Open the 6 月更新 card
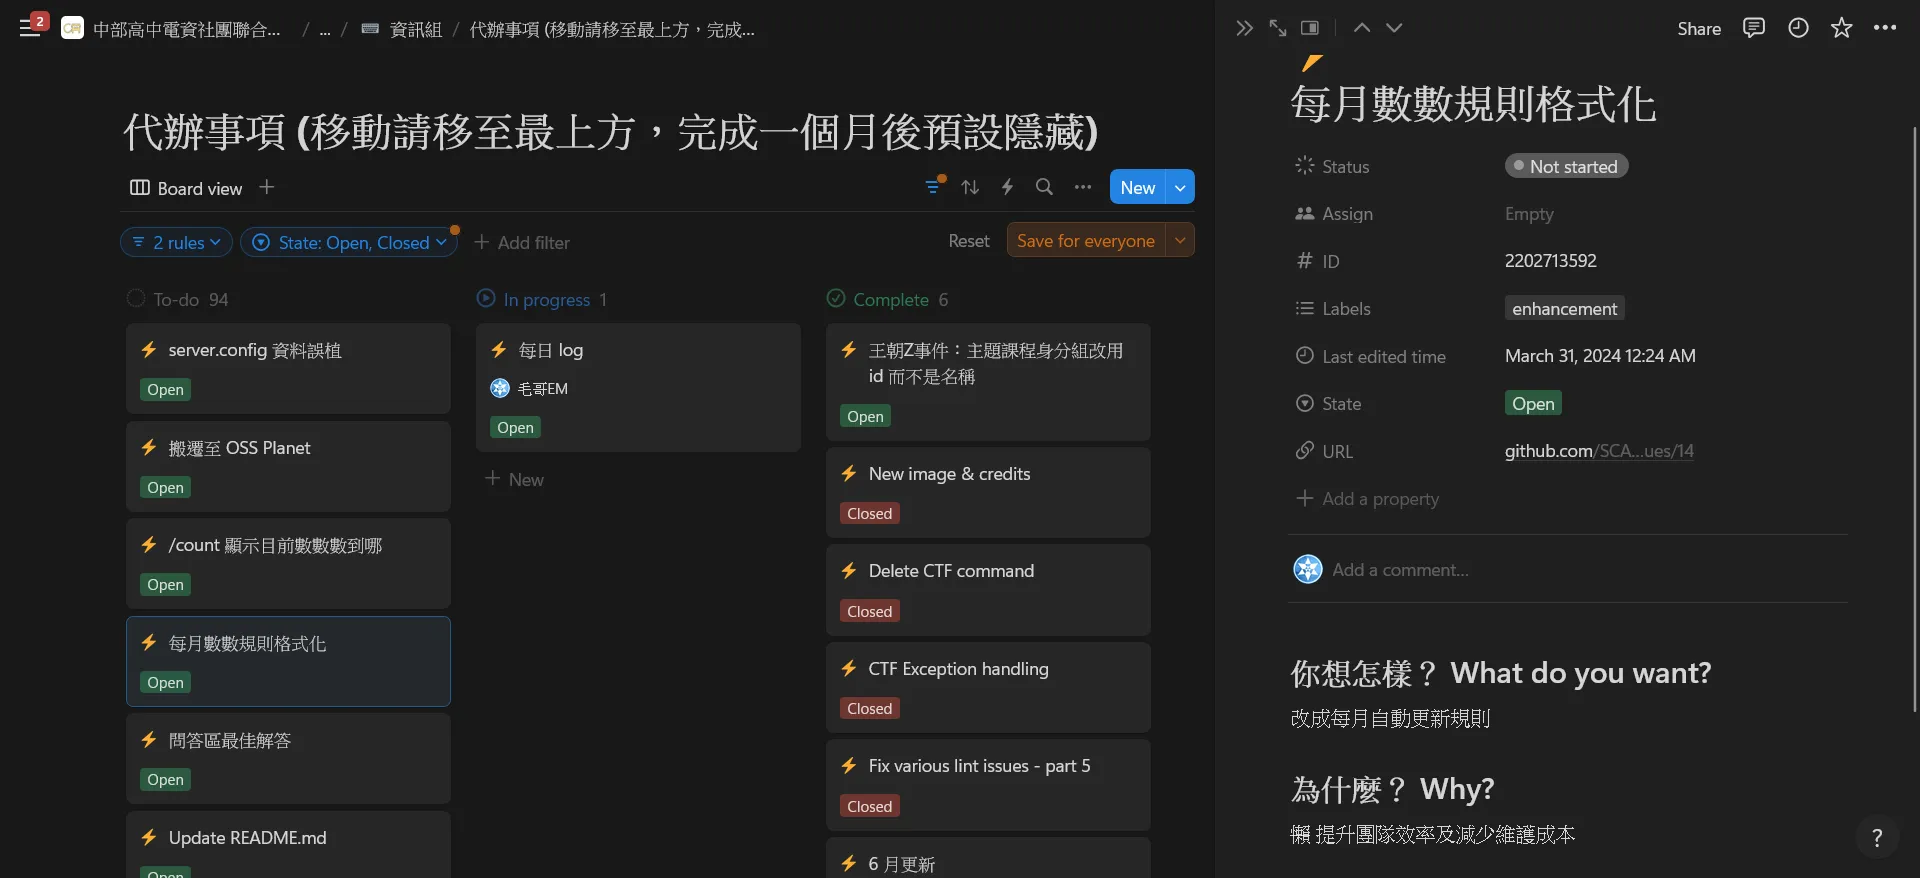Screen dimensions: 1920x878 (988, 858)
